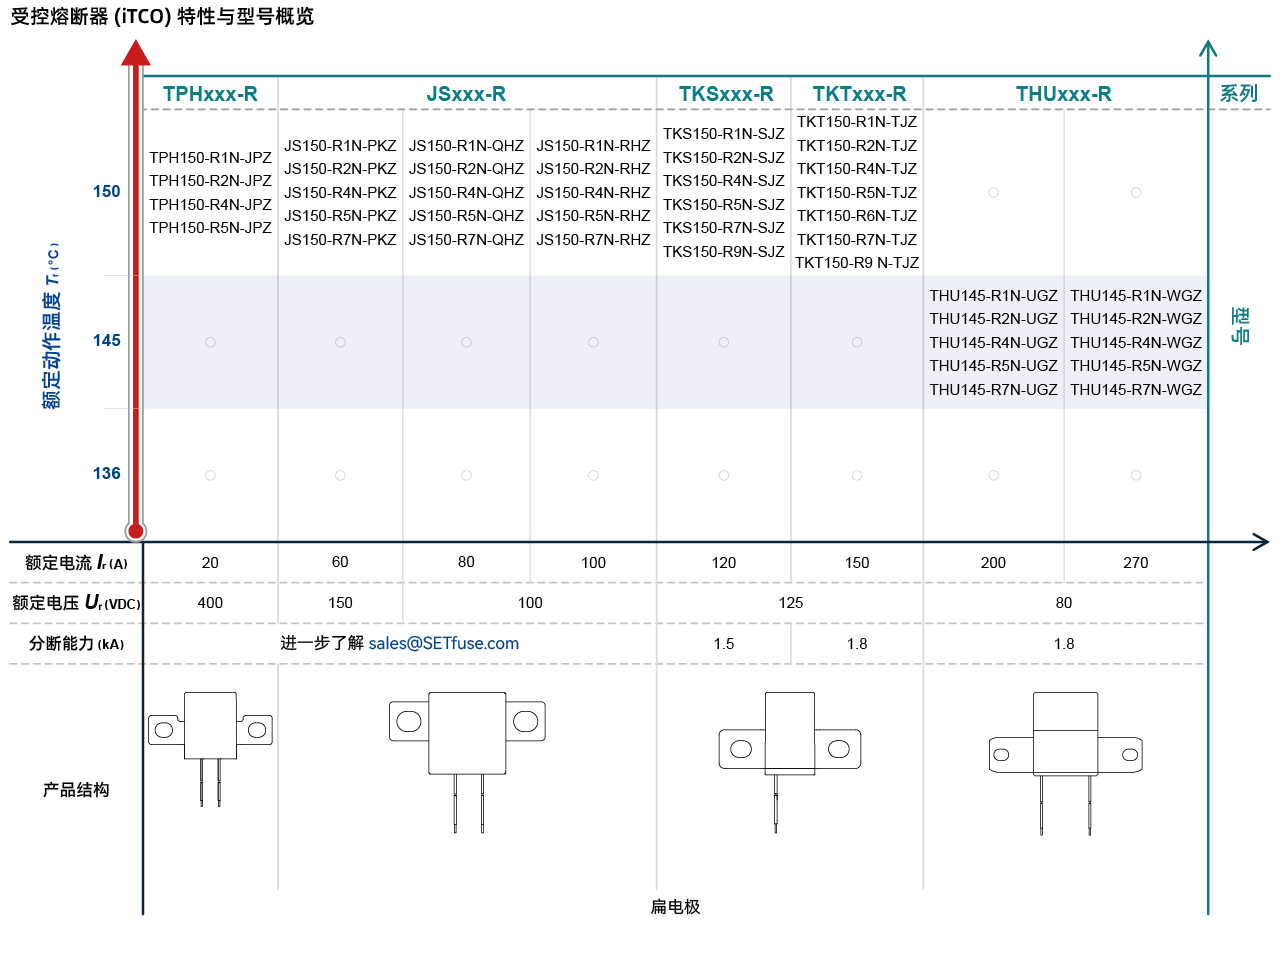This screenshot has height=958, width=1280.
Task: Select the empty circle under 270A at 150°C
Action: [x=1136, y=192]
